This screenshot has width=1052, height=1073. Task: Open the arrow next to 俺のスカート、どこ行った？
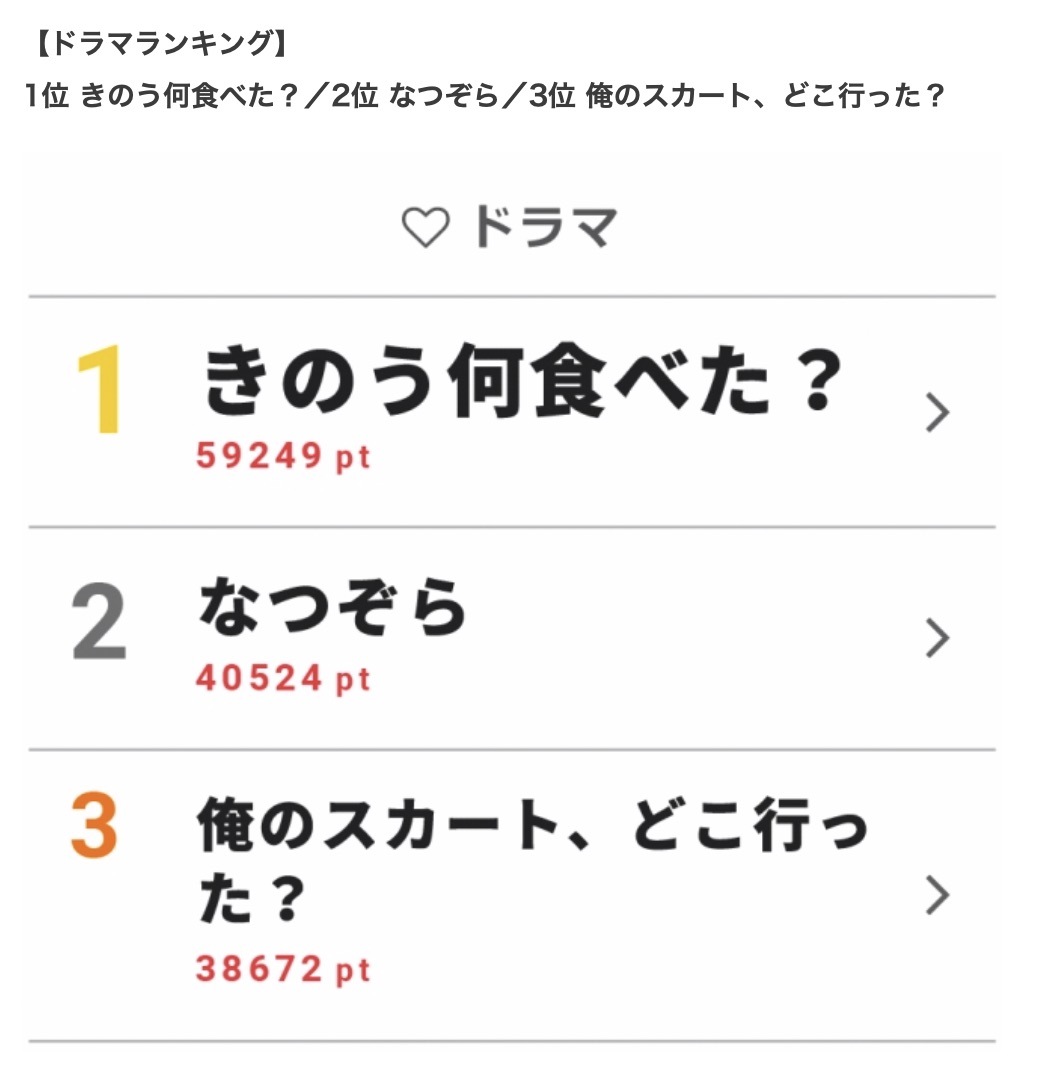[x=936, y=895]
